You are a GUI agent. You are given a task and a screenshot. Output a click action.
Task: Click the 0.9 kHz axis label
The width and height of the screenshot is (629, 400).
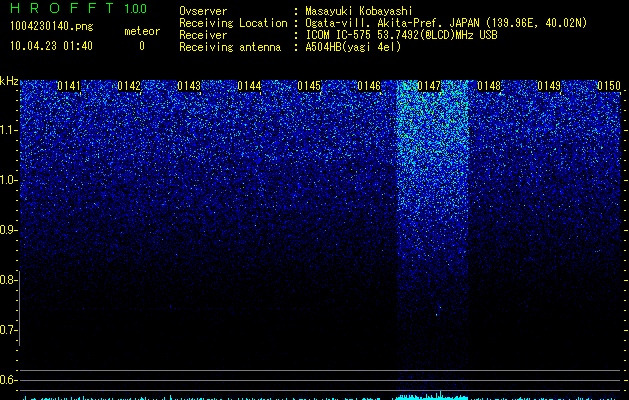[x=8, y=230]
